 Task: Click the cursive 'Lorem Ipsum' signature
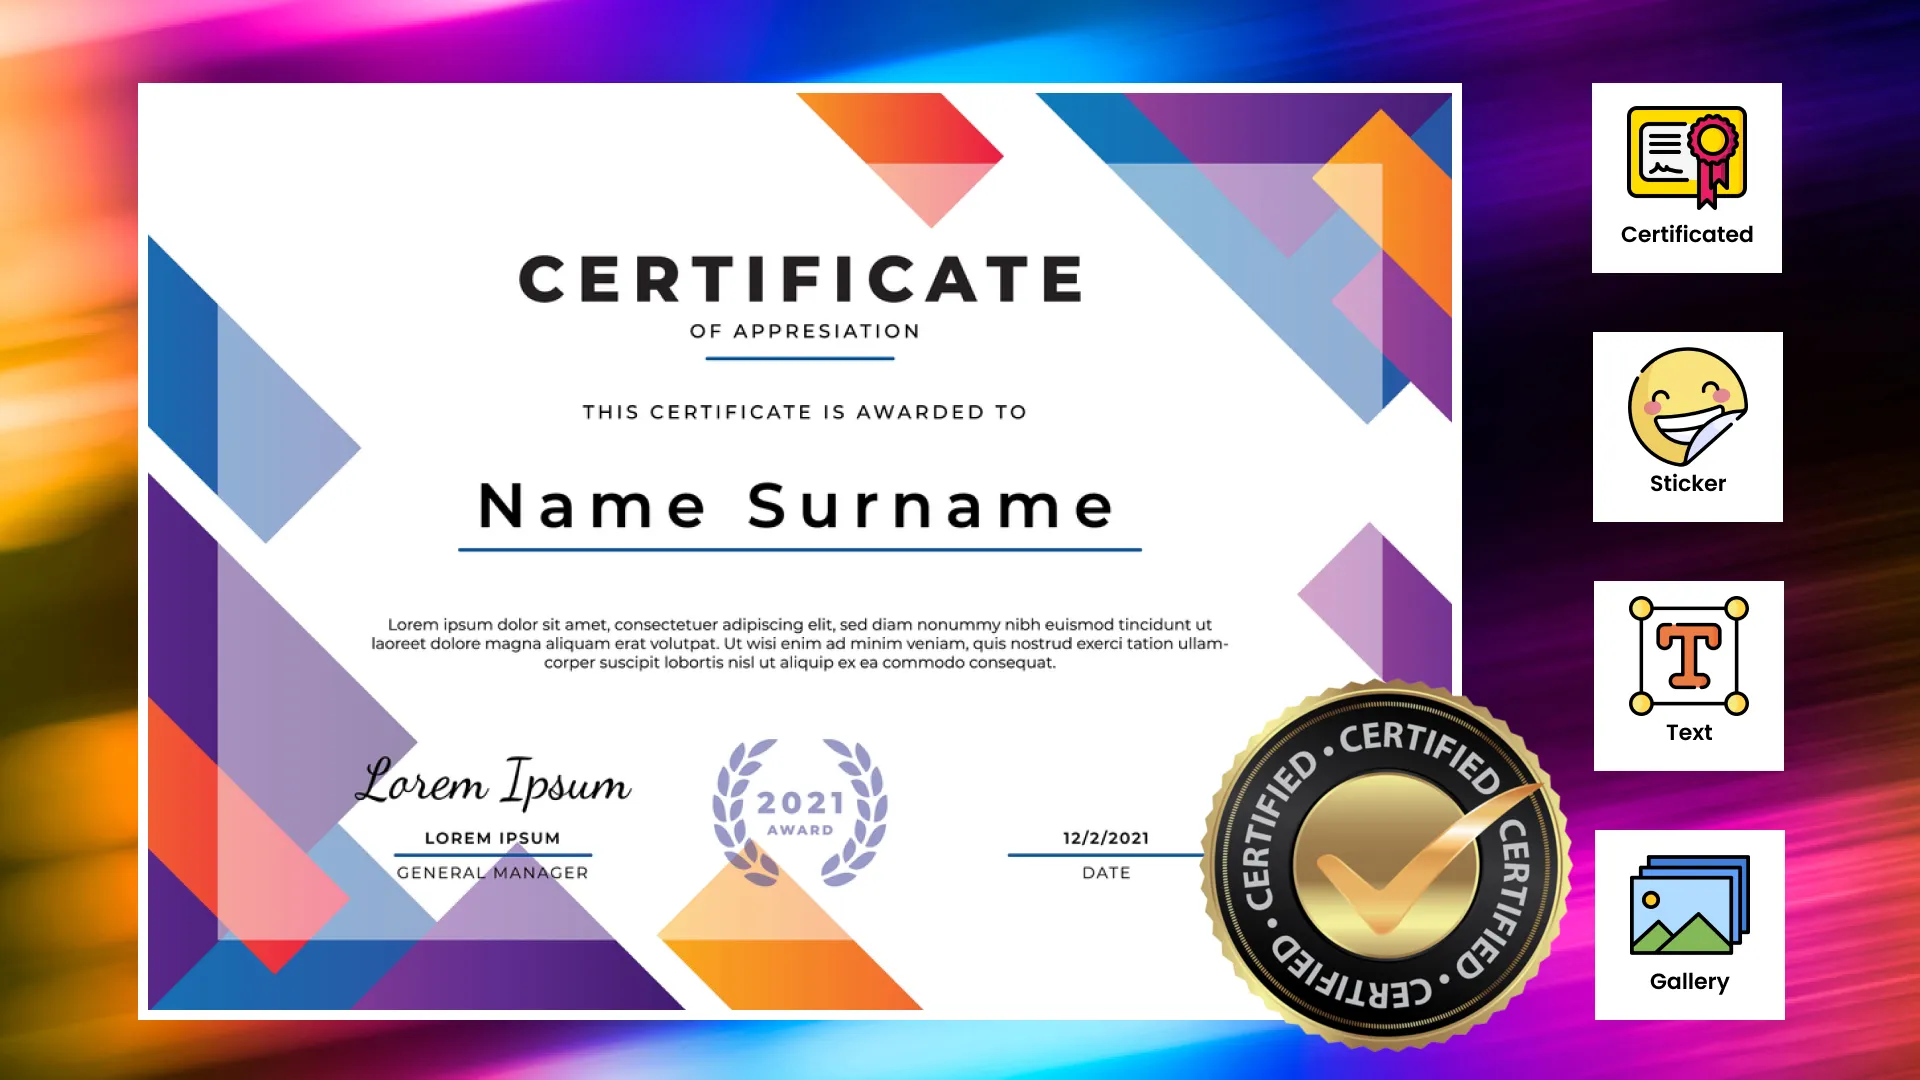click(493, 782)
